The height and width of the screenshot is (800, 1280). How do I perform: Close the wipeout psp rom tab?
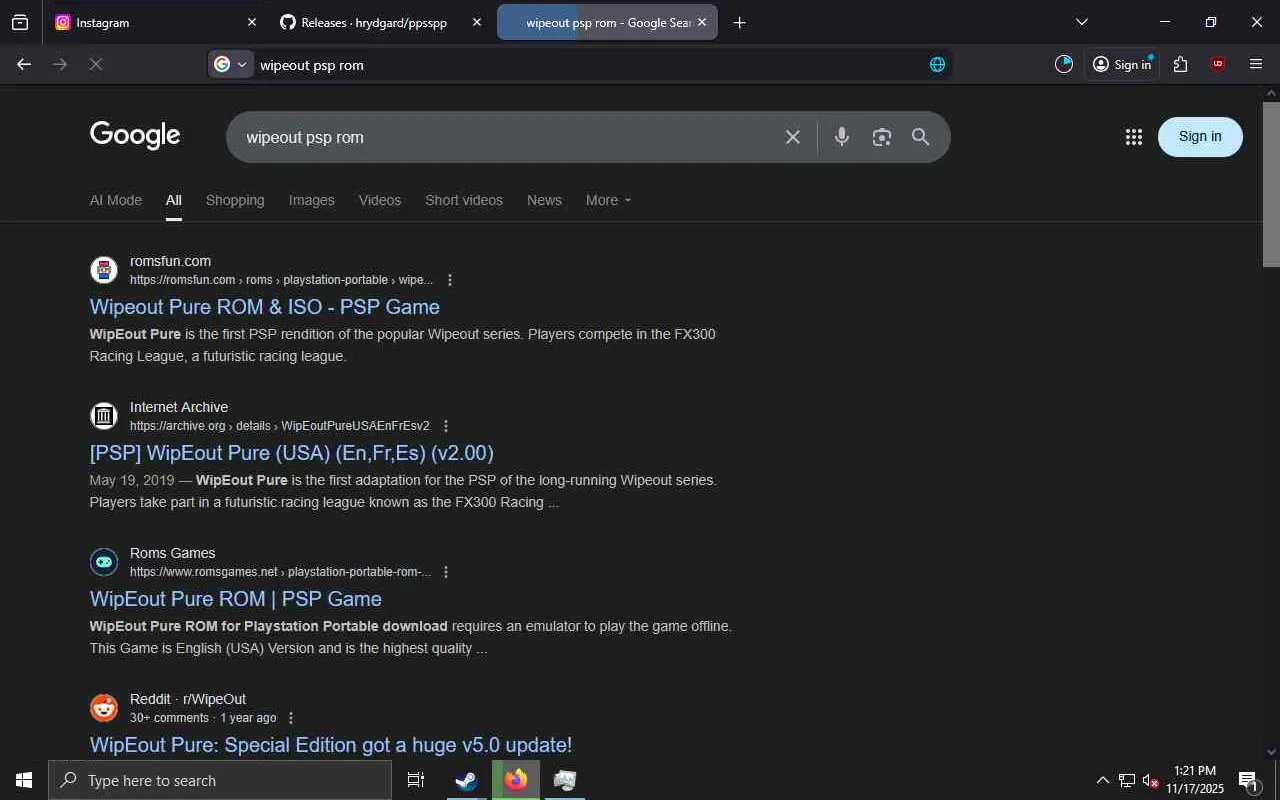click(x=702, y=22)
